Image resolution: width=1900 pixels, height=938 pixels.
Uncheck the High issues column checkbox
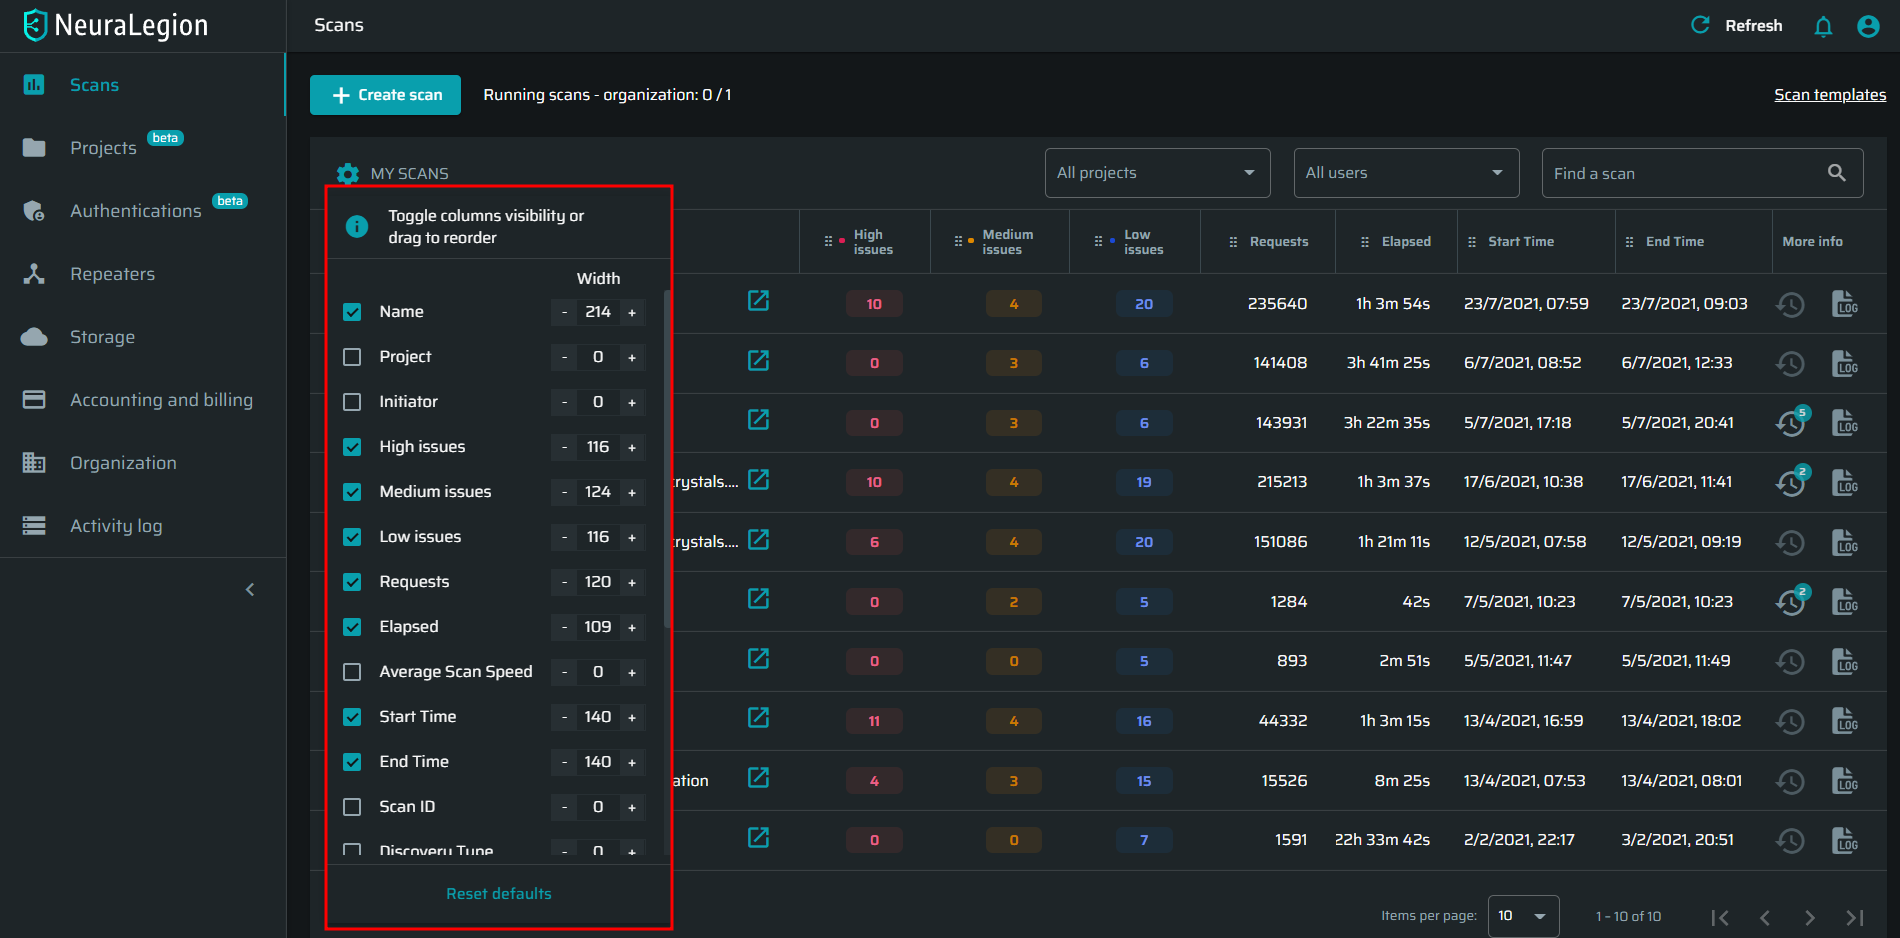[x=352, y=447]
